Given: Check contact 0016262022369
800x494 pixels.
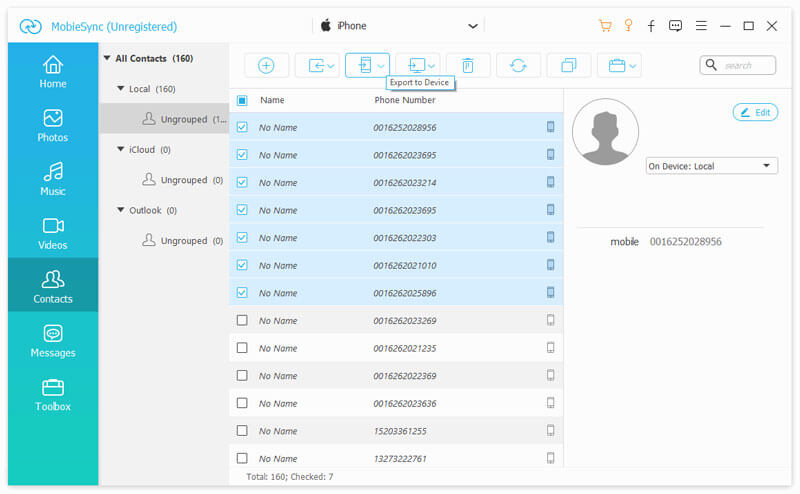Looking at the screenshot, I should click(x=242, y=375).
